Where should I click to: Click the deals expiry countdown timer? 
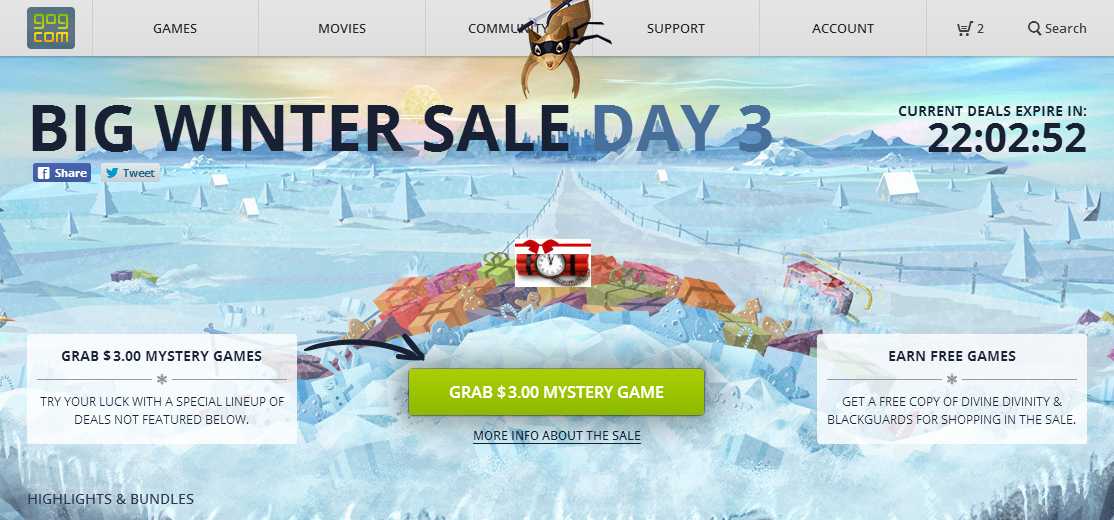click(1007, 138)
